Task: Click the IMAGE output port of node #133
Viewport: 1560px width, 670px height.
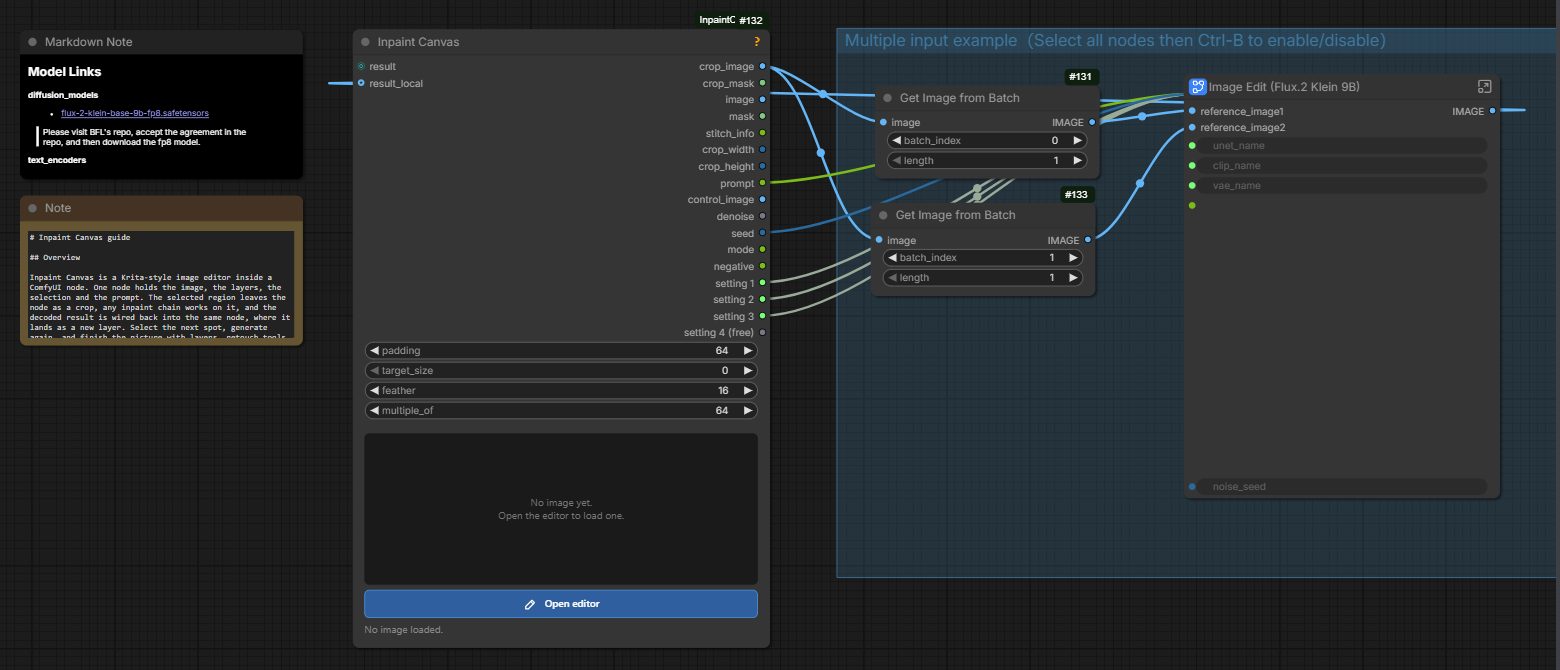Action: pos(1088,240)
